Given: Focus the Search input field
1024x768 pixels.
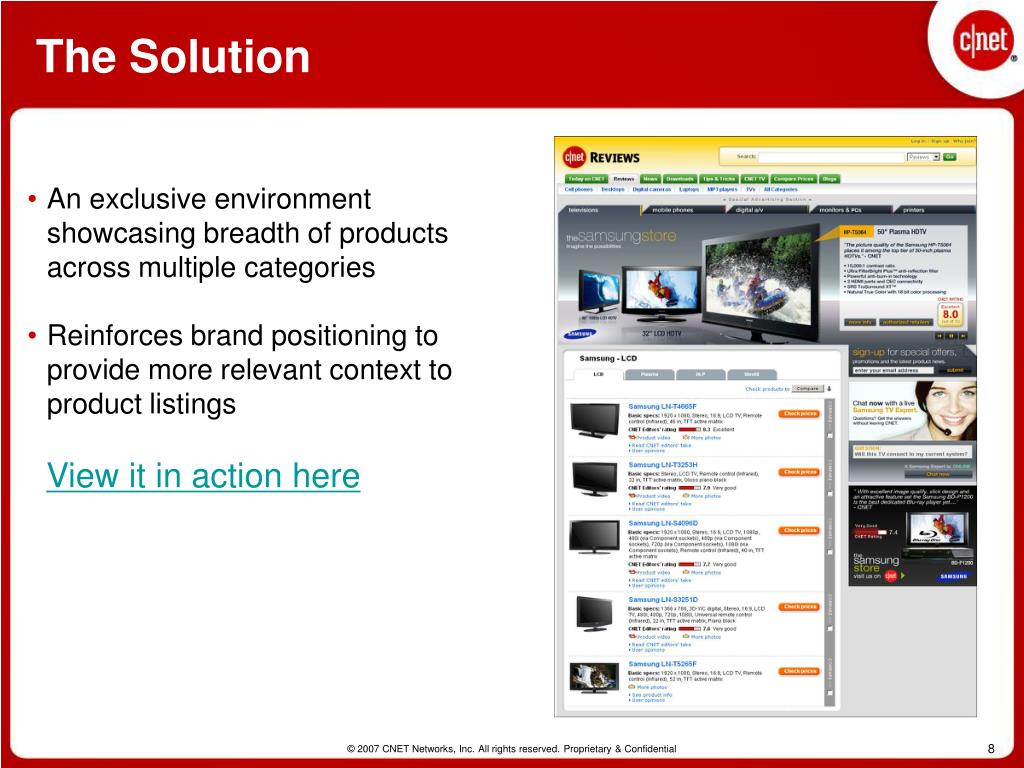Looking at the screenshot, I should [832, 157].
